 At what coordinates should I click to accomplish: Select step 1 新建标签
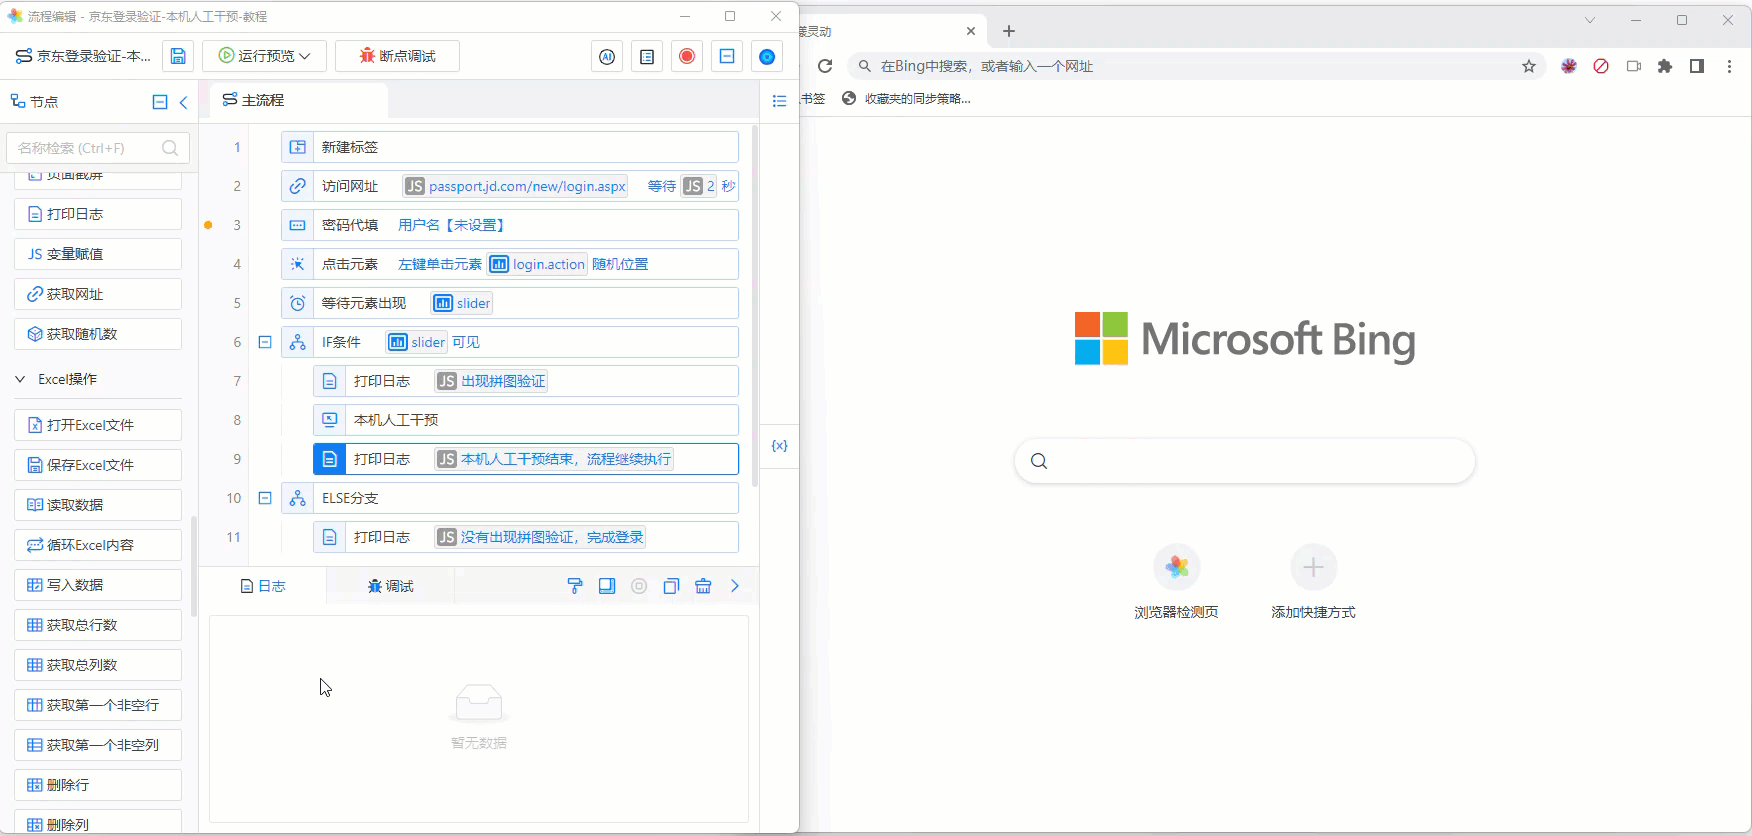(510, 147)
